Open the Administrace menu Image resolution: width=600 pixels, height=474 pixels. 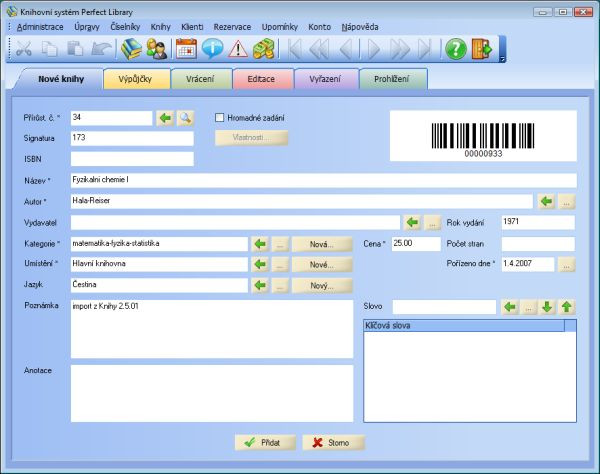[x=40, y=27]
